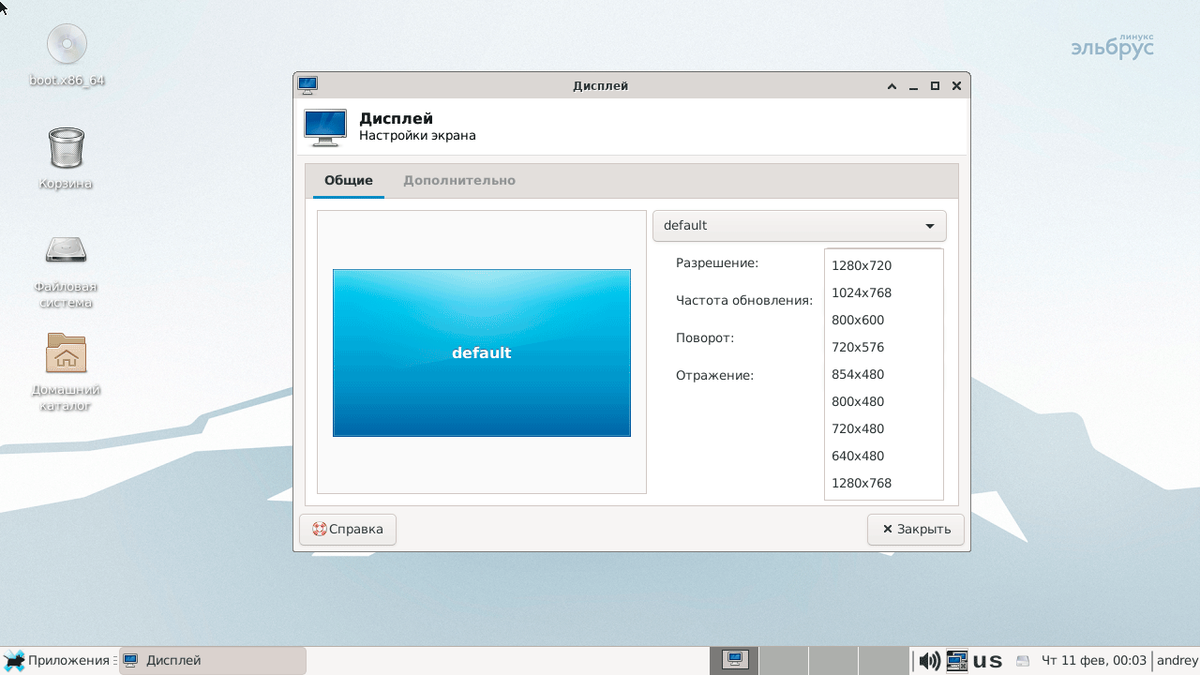Close the Дисплей window with titlebar X

pyautogui.click(x=957, y=87)
